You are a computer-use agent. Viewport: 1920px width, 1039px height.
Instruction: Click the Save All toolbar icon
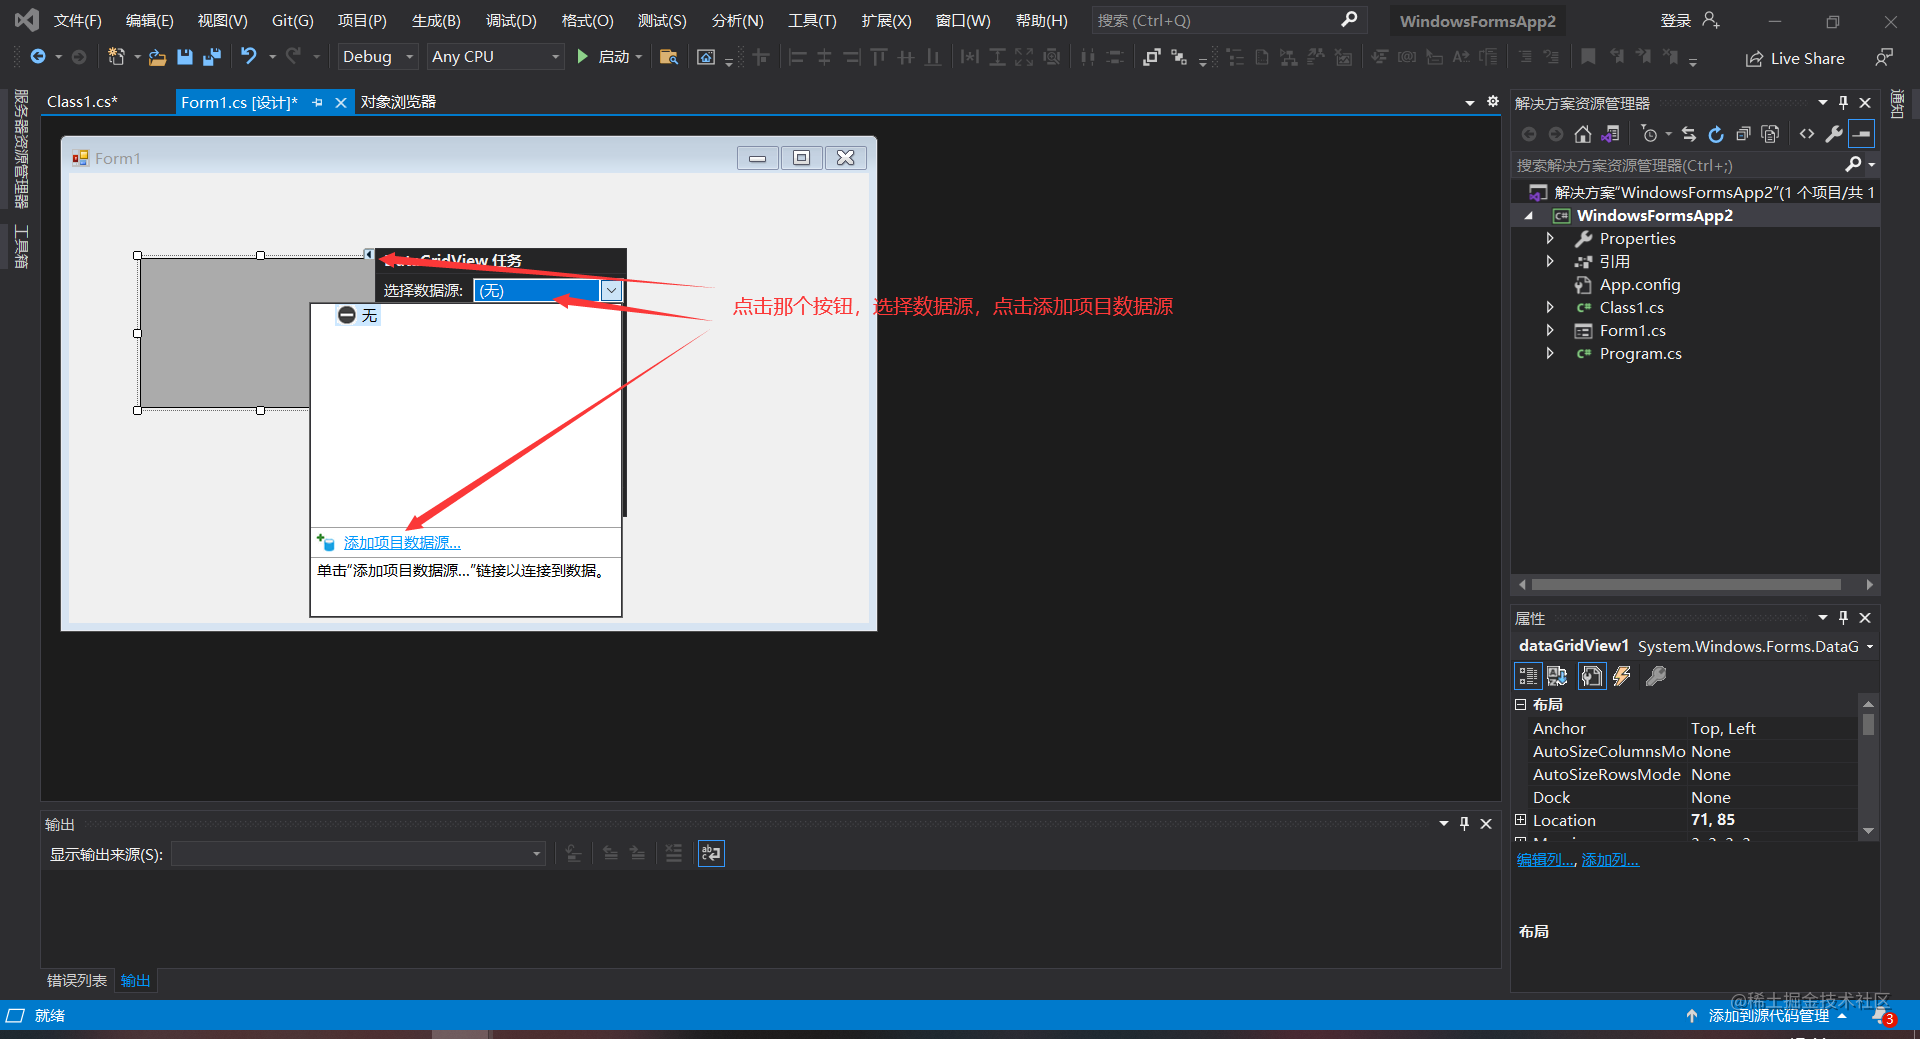point(212,57)
